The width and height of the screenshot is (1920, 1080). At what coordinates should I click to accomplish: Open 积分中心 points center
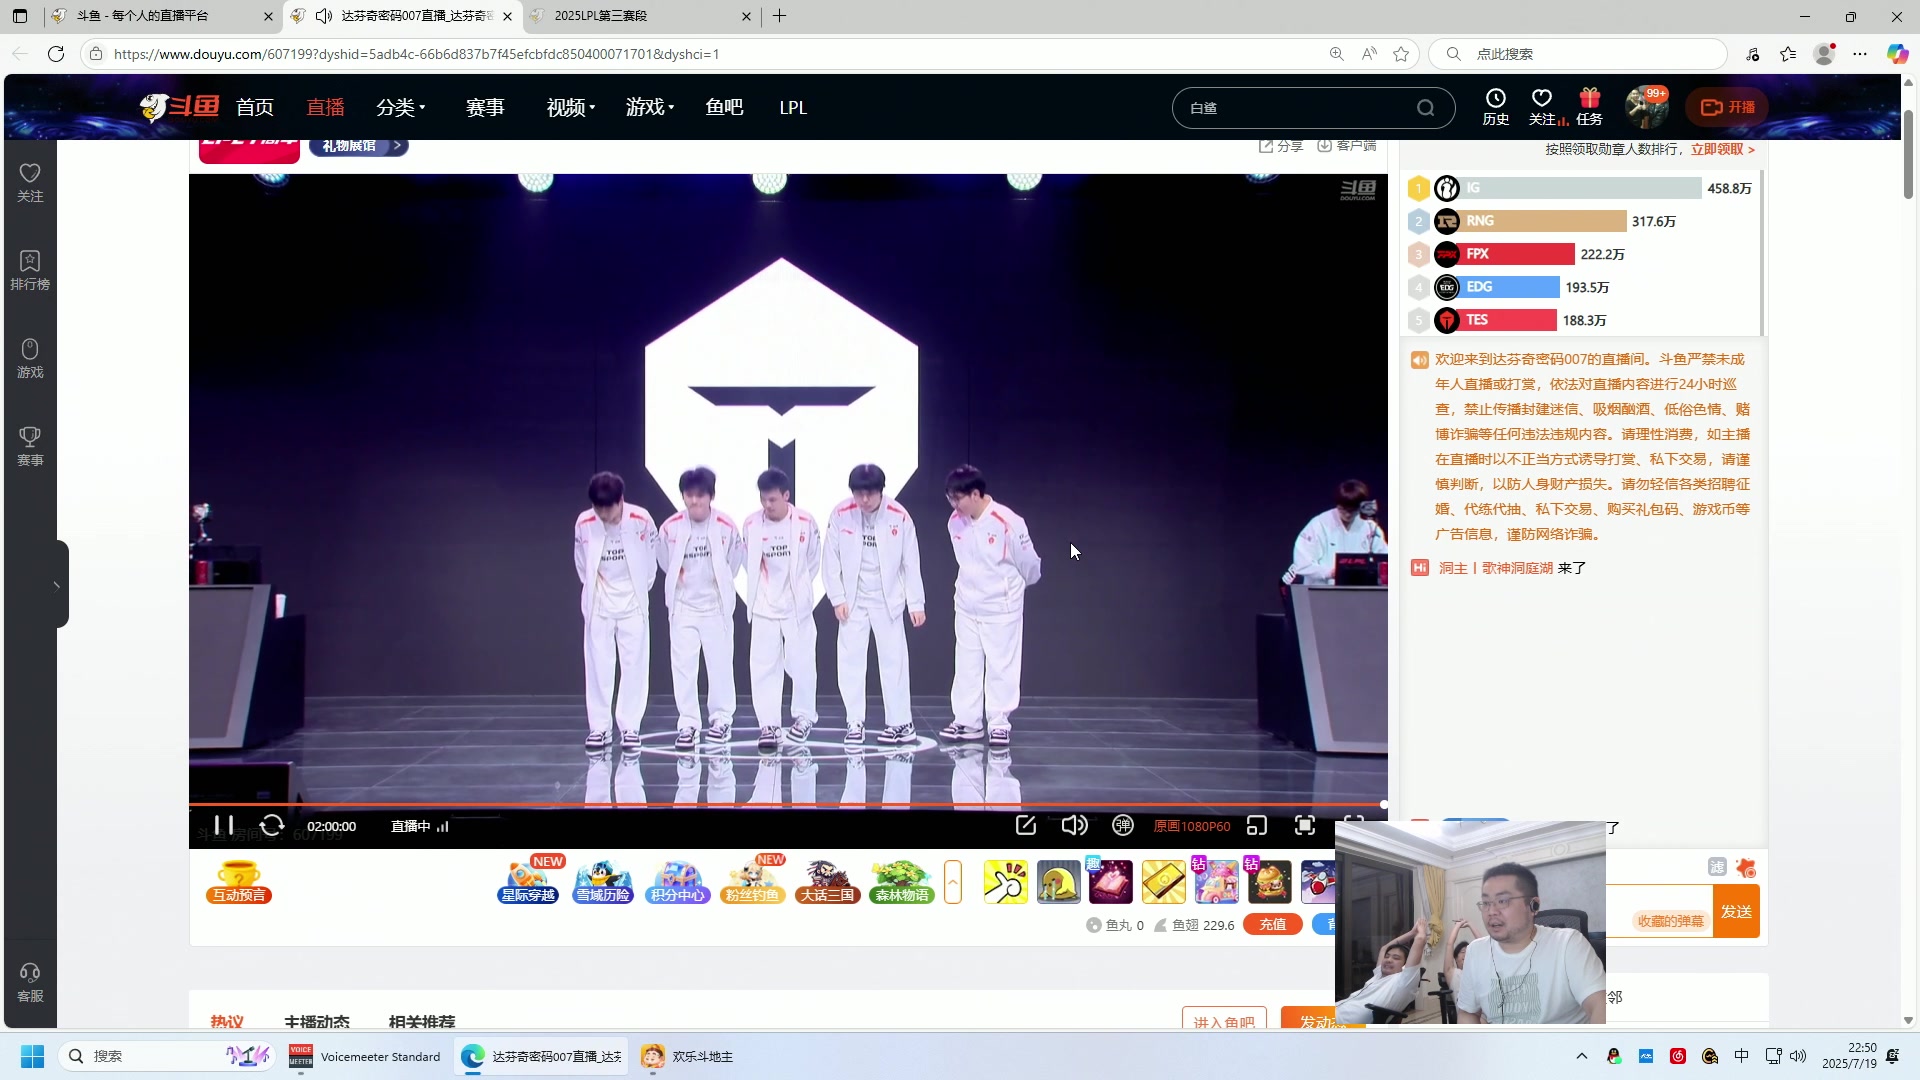(x=678, y=882)
